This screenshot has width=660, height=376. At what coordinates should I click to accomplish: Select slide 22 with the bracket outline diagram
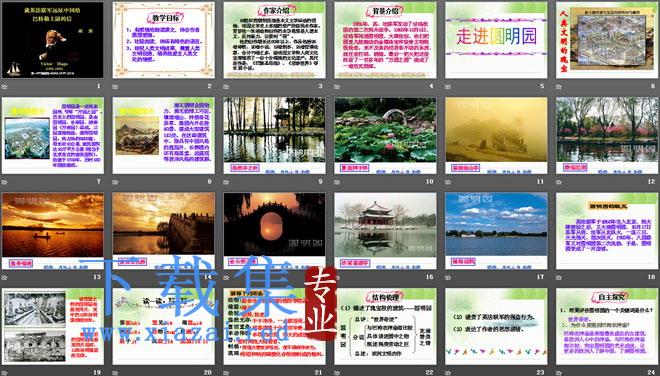pos(385,326)
